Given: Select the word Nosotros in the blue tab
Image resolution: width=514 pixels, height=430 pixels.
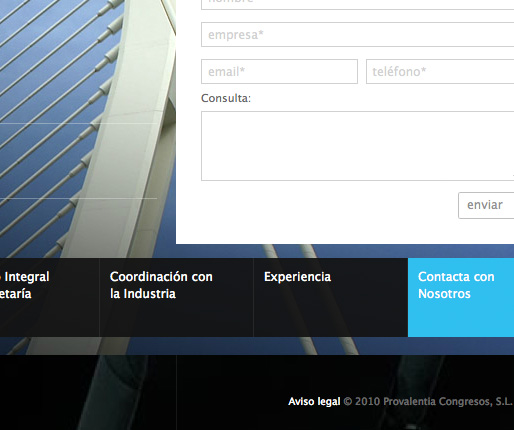Looking at the screenshot, I should (x=444, y=294).
